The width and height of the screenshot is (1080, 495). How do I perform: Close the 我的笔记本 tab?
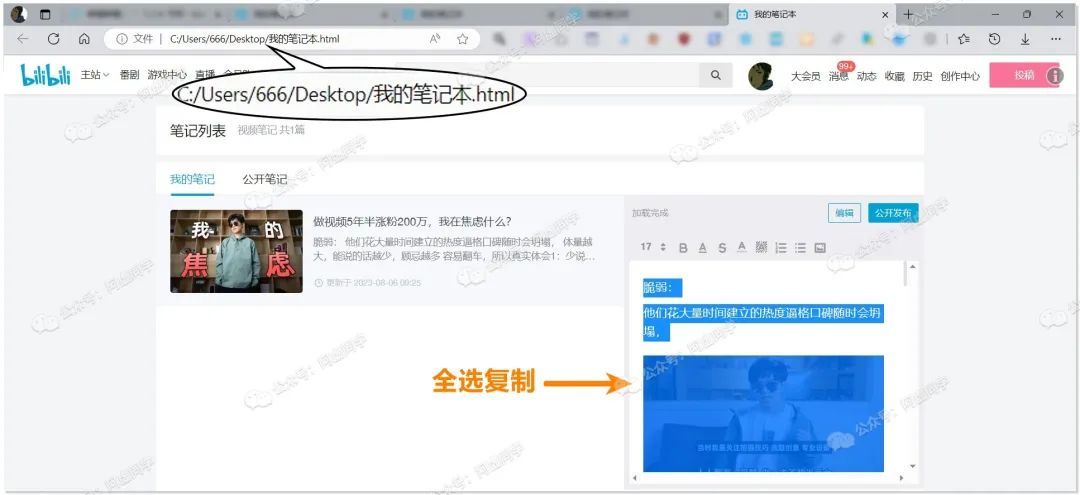pyautogui.click(x=885, y=14)
